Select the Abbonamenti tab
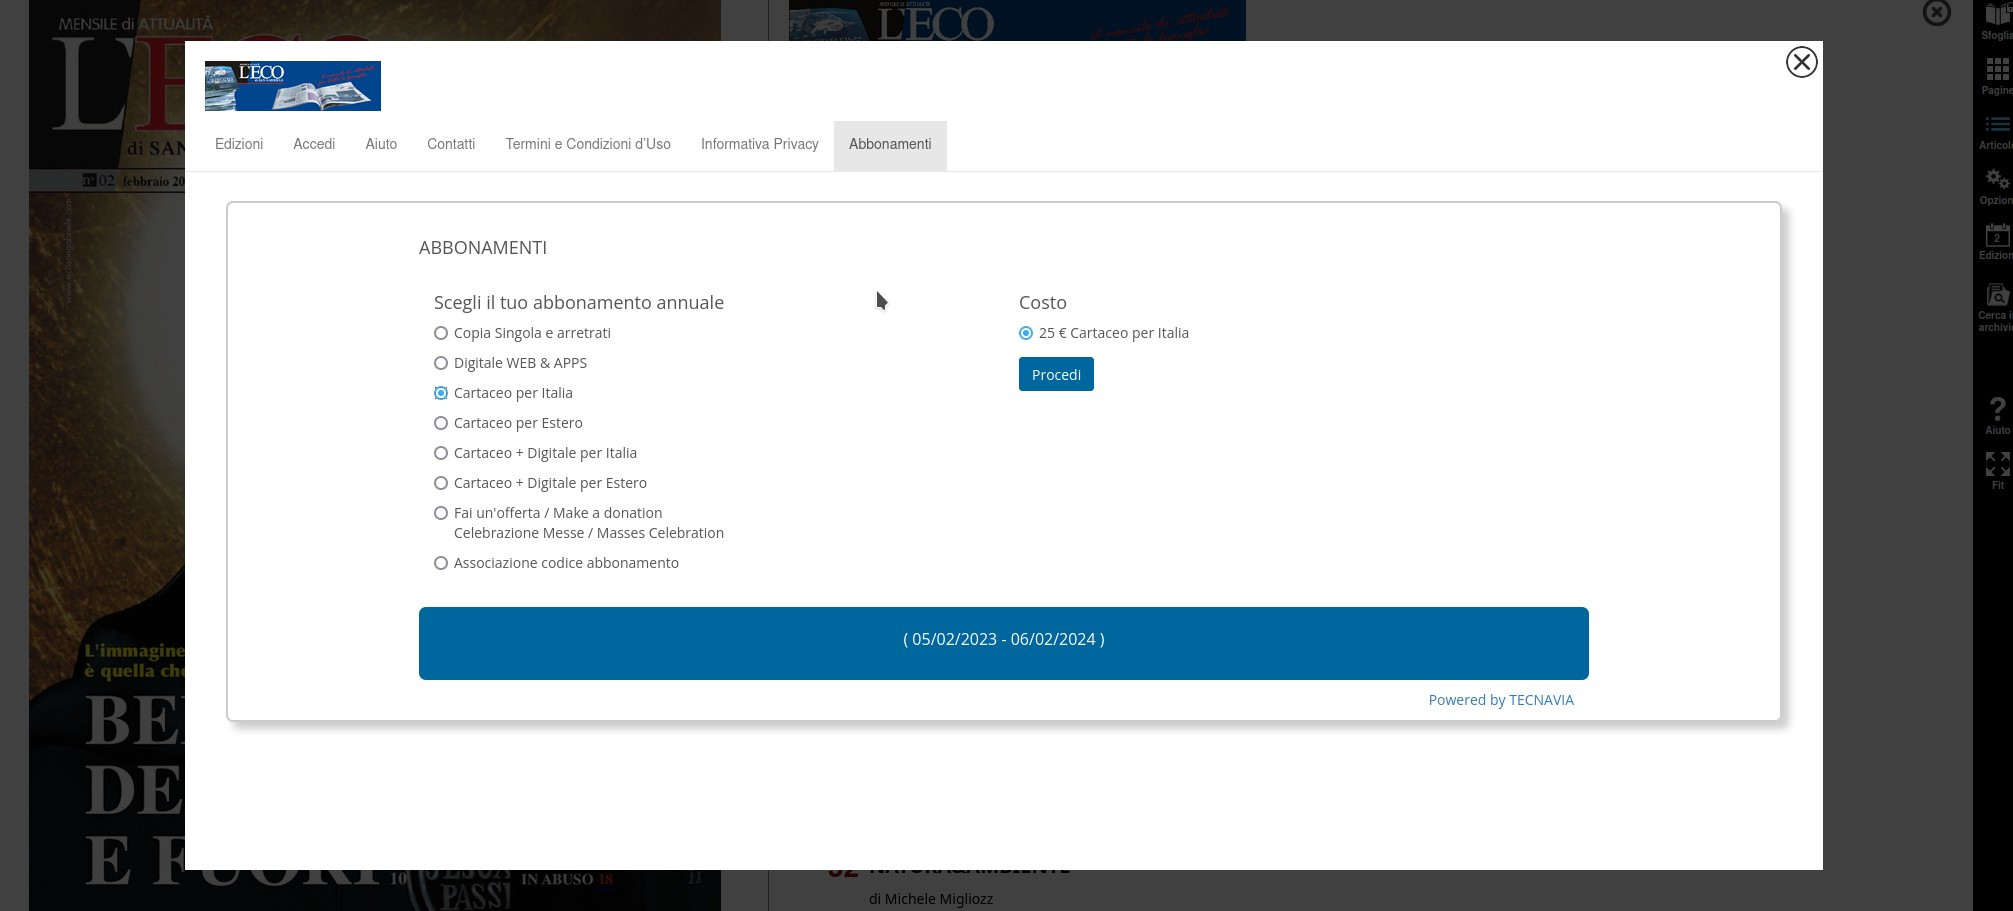Screen dimensions: 2013x911 890,144
